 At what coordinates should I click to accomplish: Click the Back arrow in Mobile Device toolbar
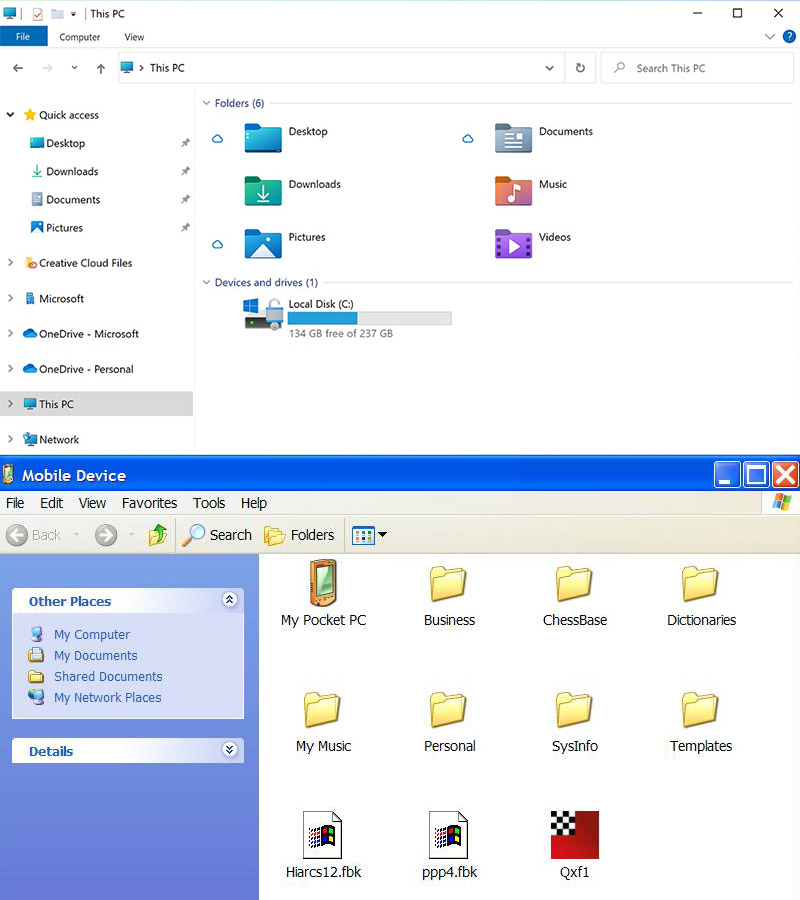point(17,535)
